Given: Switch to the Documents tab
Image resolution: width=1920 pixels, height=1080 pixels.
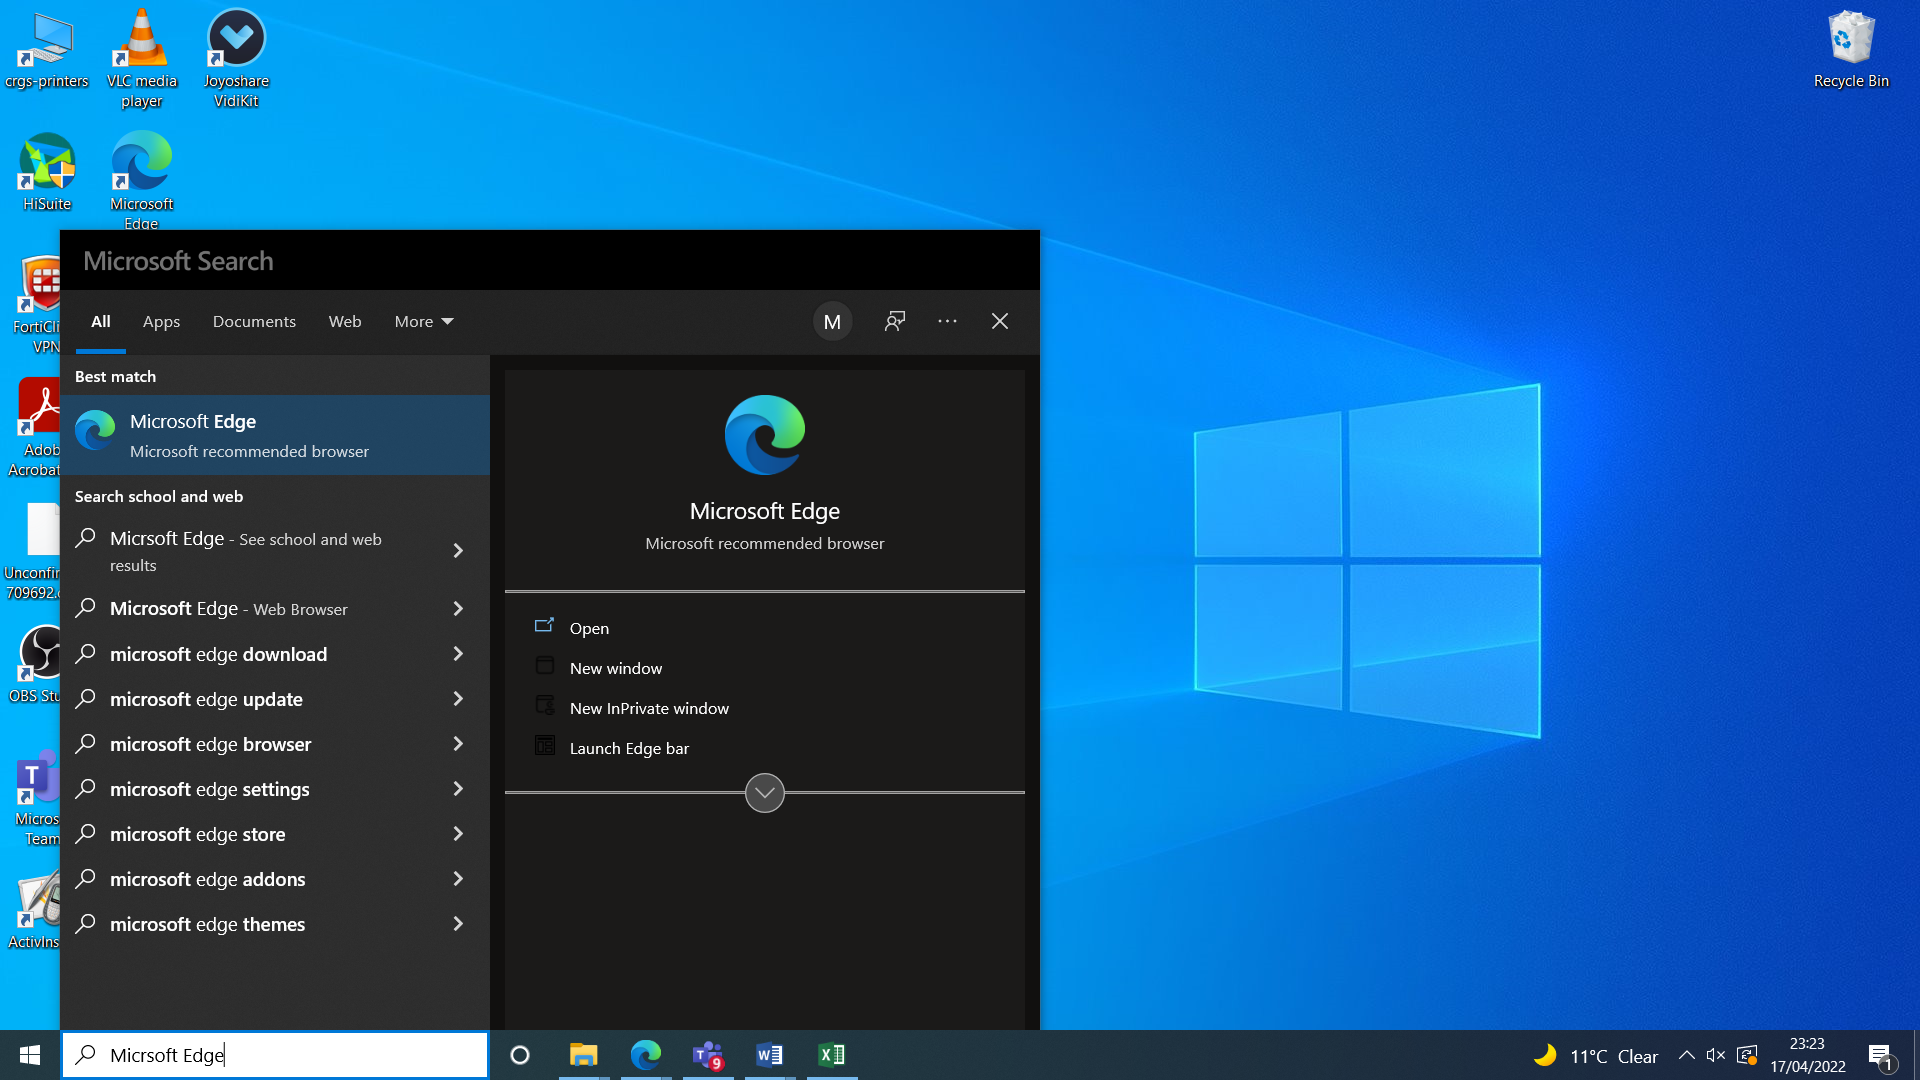Looking at the screenshot, I should pyautogui.click(x=254, y=321).
